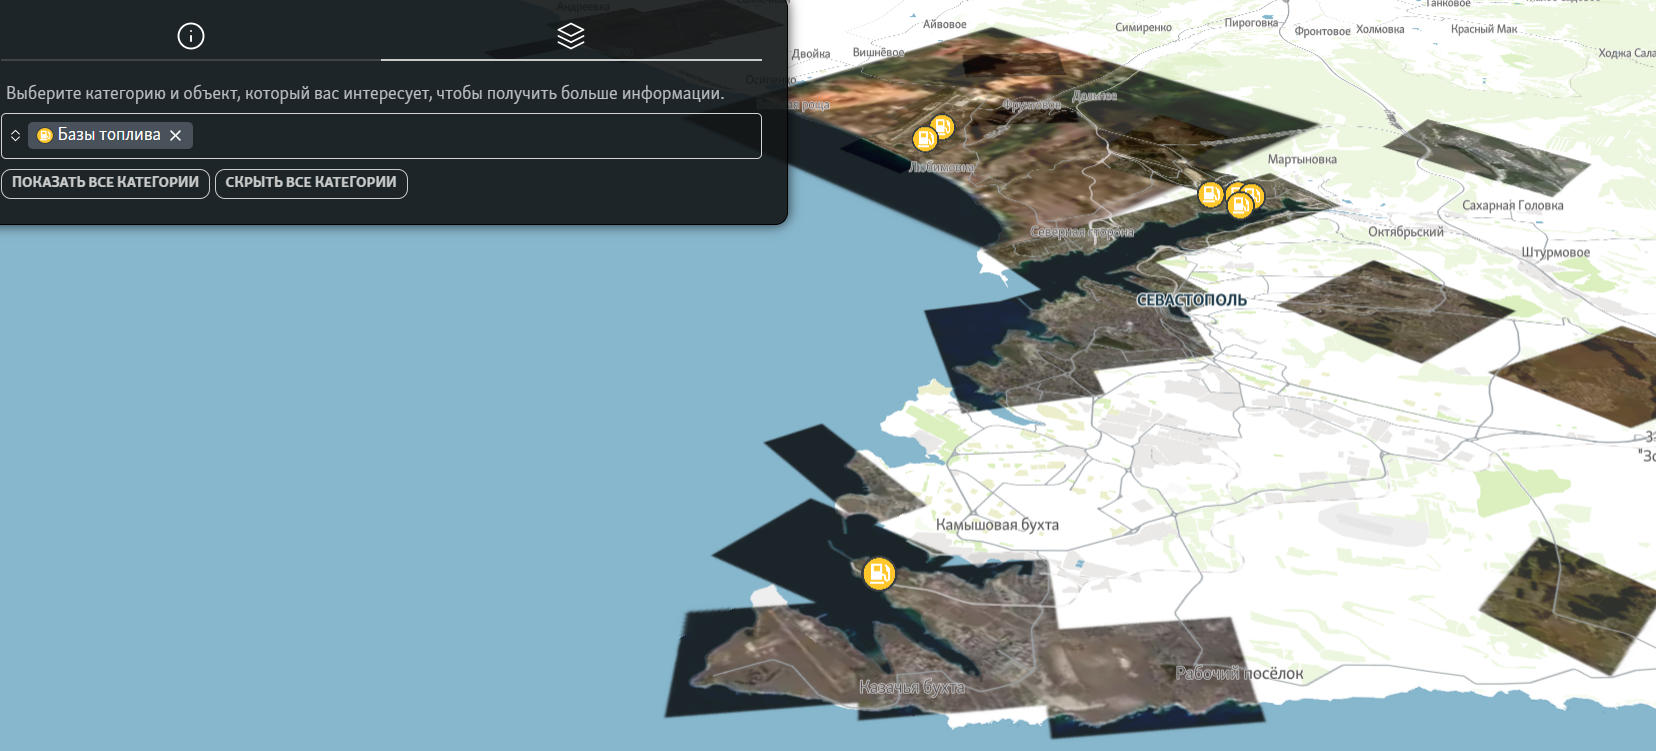Click the Северная сторона map label

pyautogui.click(x=1081, y=232)
